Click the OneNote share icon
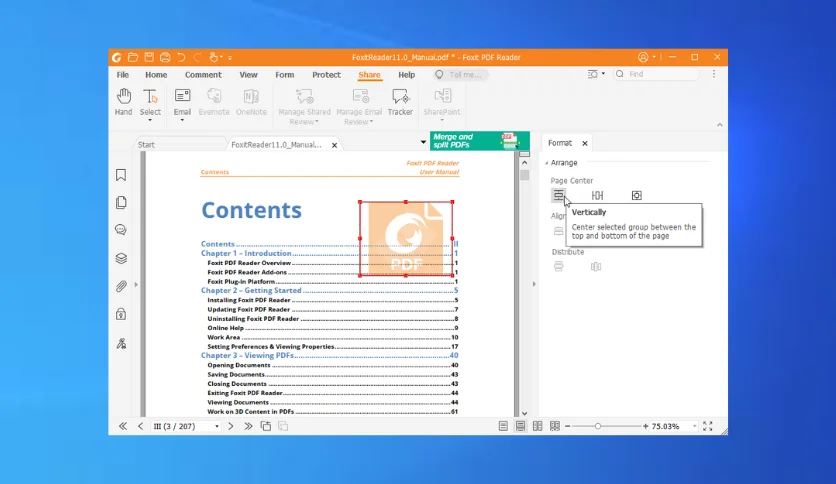Viewport: 836px width, 484px height. (251, 96)
